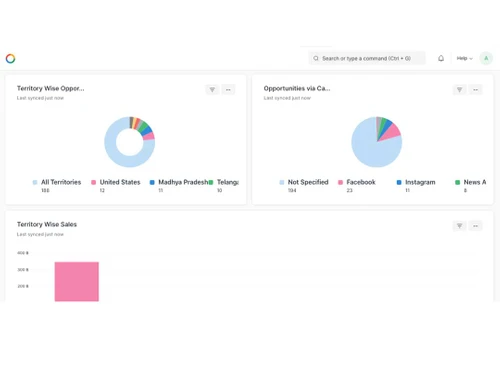
Task: Open the notifications bell
Action: [441, 58]
